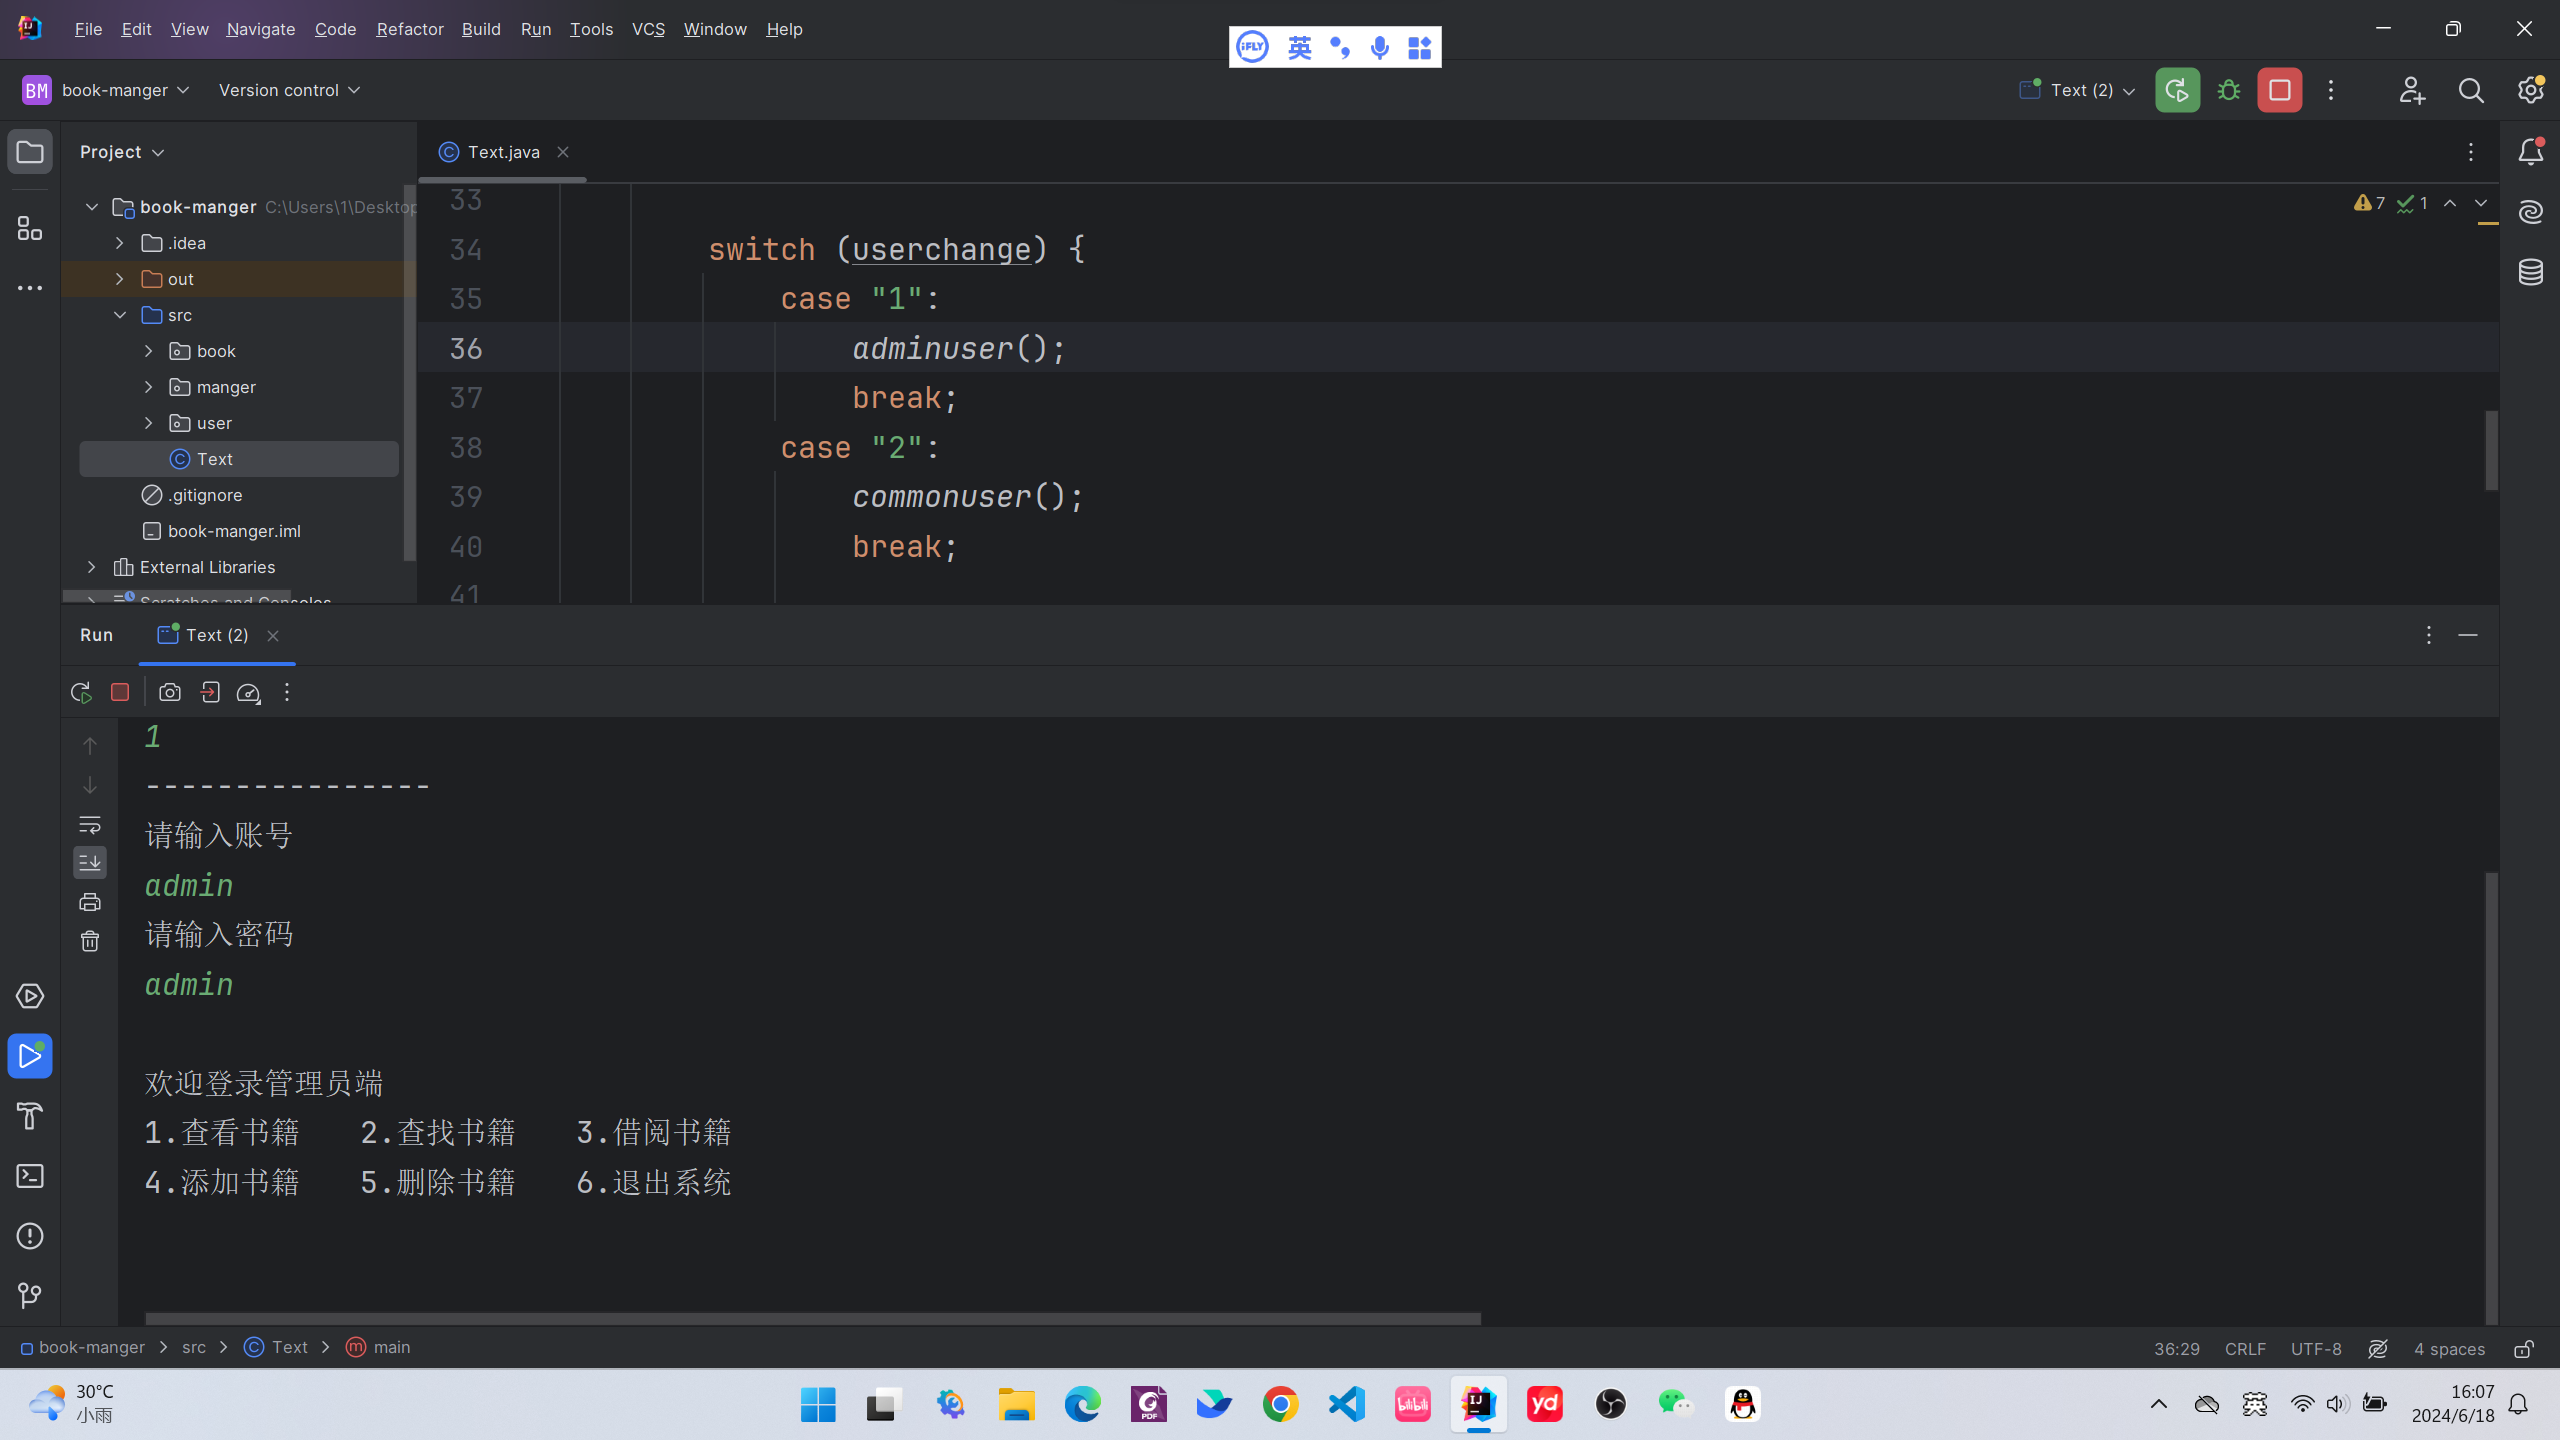2560x1440 pixels.
Task: Clear all console output trash icon
Action: [x=90, y=941]
